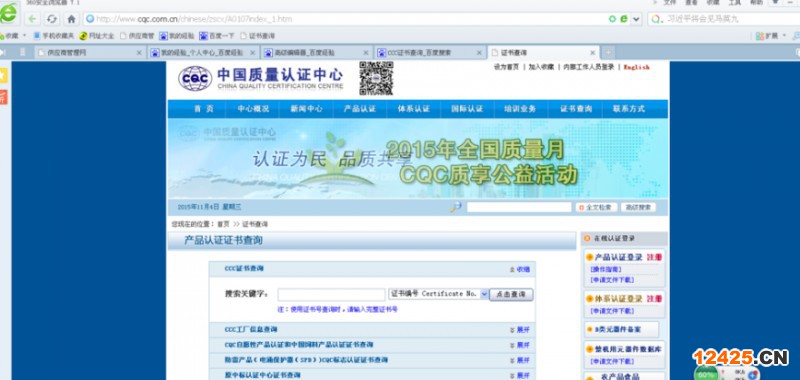
Task: Click the magnifier search icon on site
Action: [x=456, y=207]
